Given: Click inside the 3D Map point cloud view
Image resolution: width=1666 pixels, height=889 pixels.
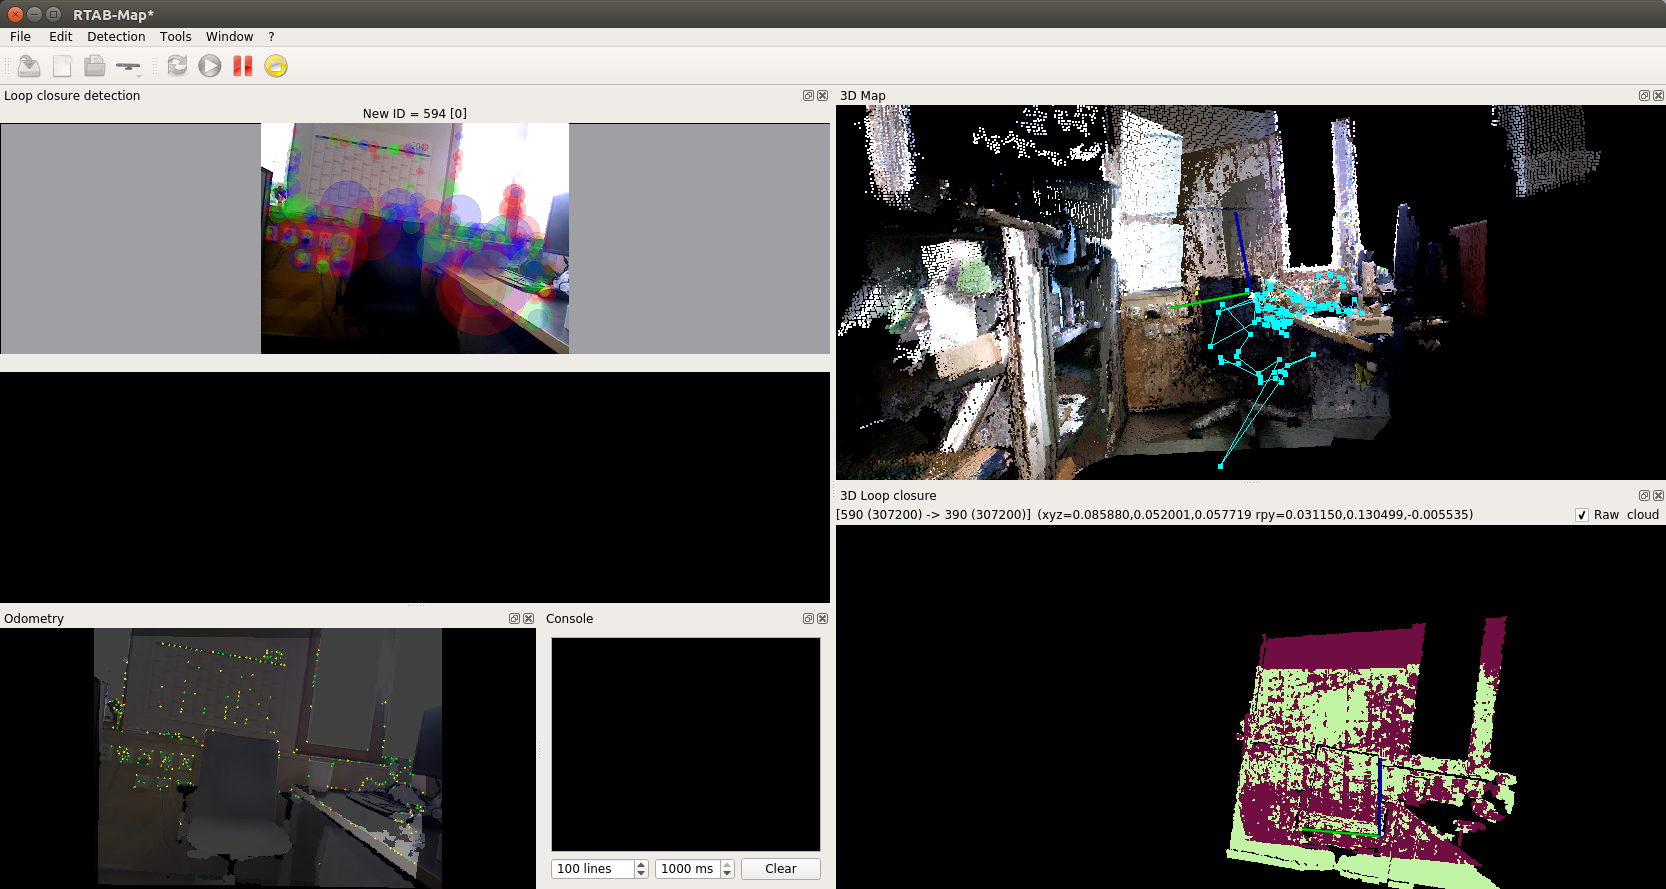Looking at the screenshot, I should pyautogui.click(x=1251, y=292).
